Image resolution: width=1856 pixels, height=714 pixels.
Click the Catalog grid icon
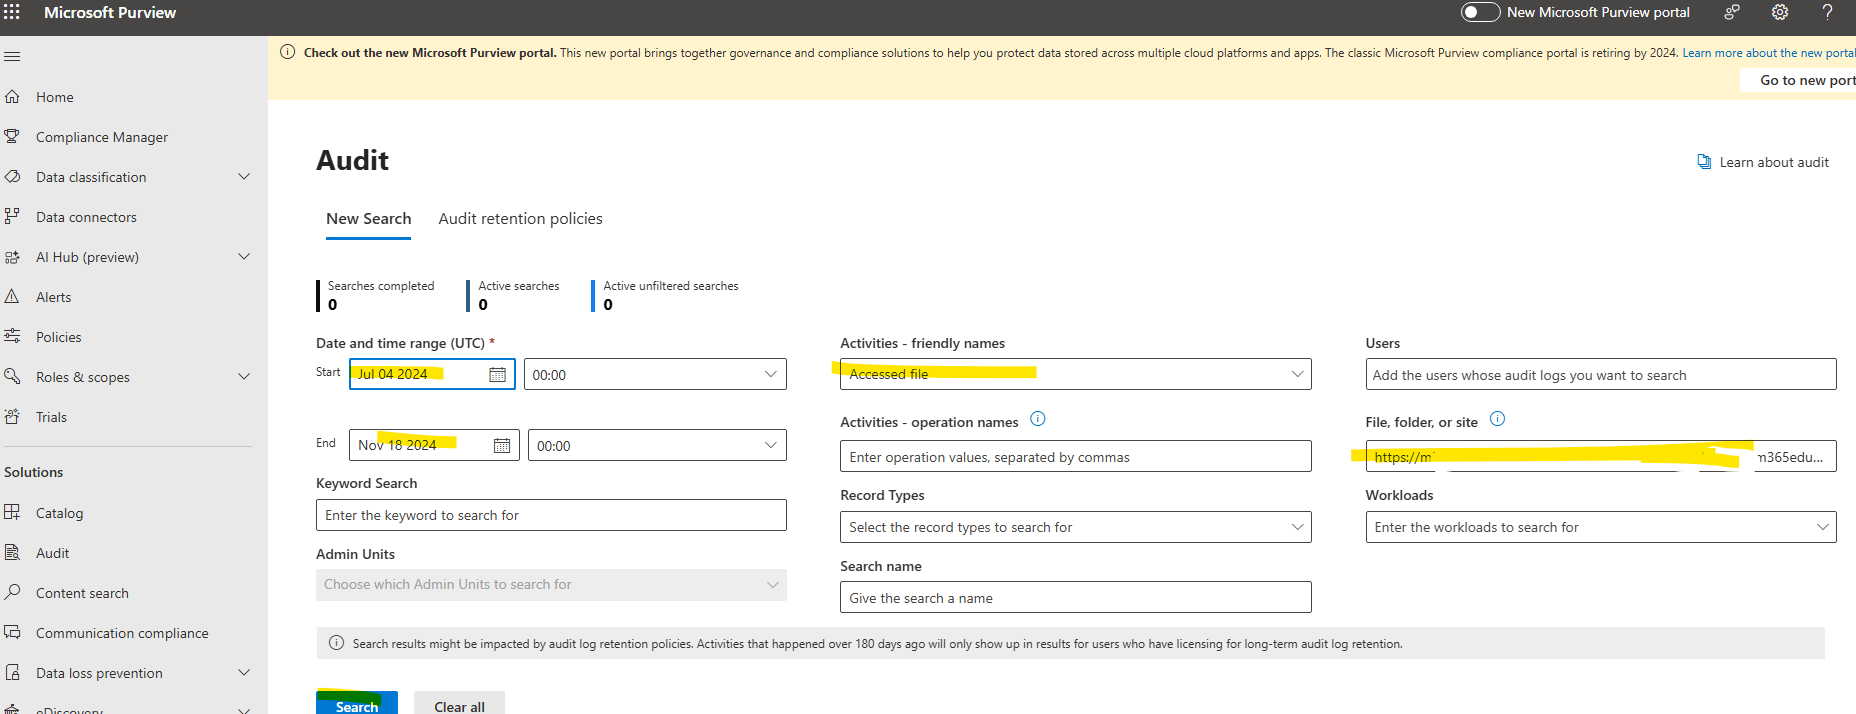tap(12, 513)
